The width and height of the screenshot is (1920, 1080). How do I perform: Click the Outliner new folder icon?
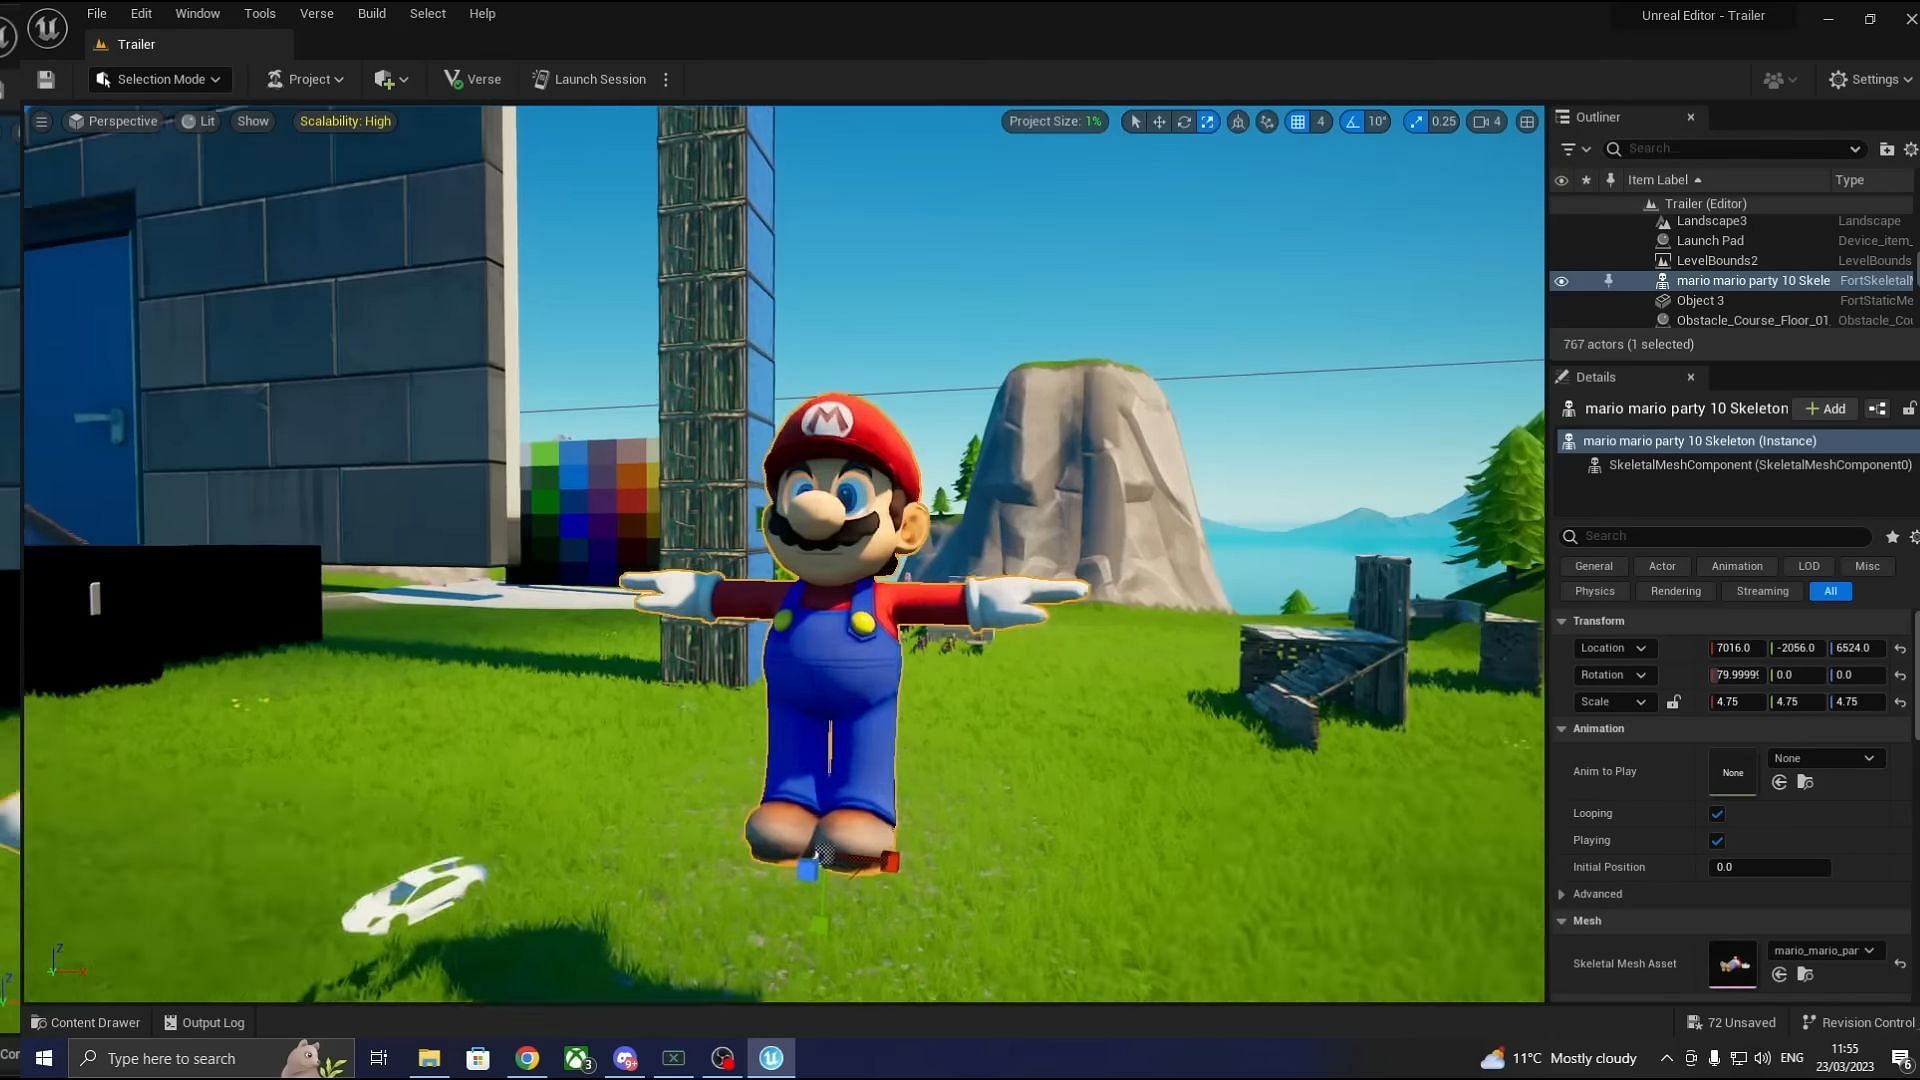pyautogui.click(x=1886, y=149)
